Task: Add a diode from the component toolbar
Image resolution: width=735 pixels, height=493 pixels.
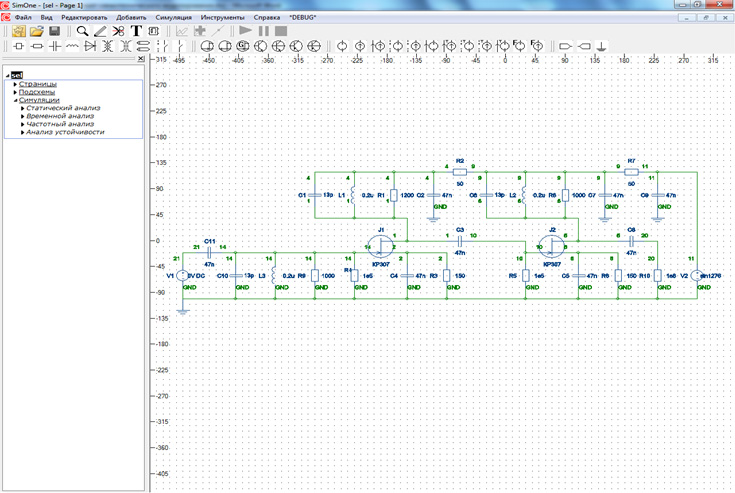Action: pyautogui.click(x=90, y=46)
